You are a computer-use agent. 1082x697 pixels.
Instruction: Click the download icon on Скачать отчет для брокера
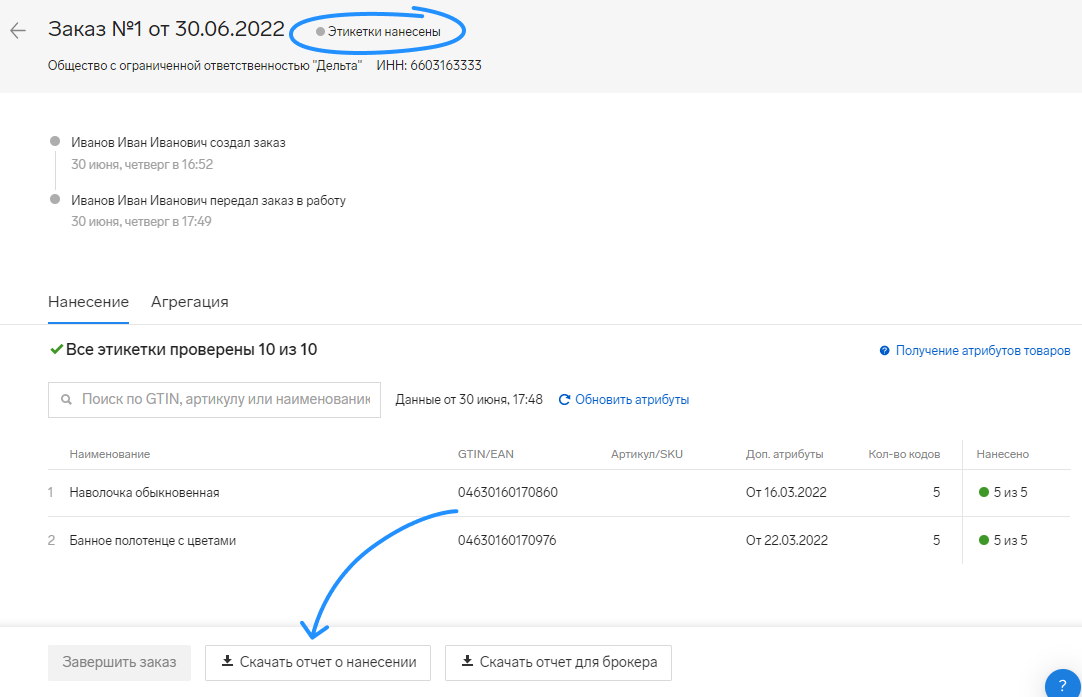pos(467,662)
